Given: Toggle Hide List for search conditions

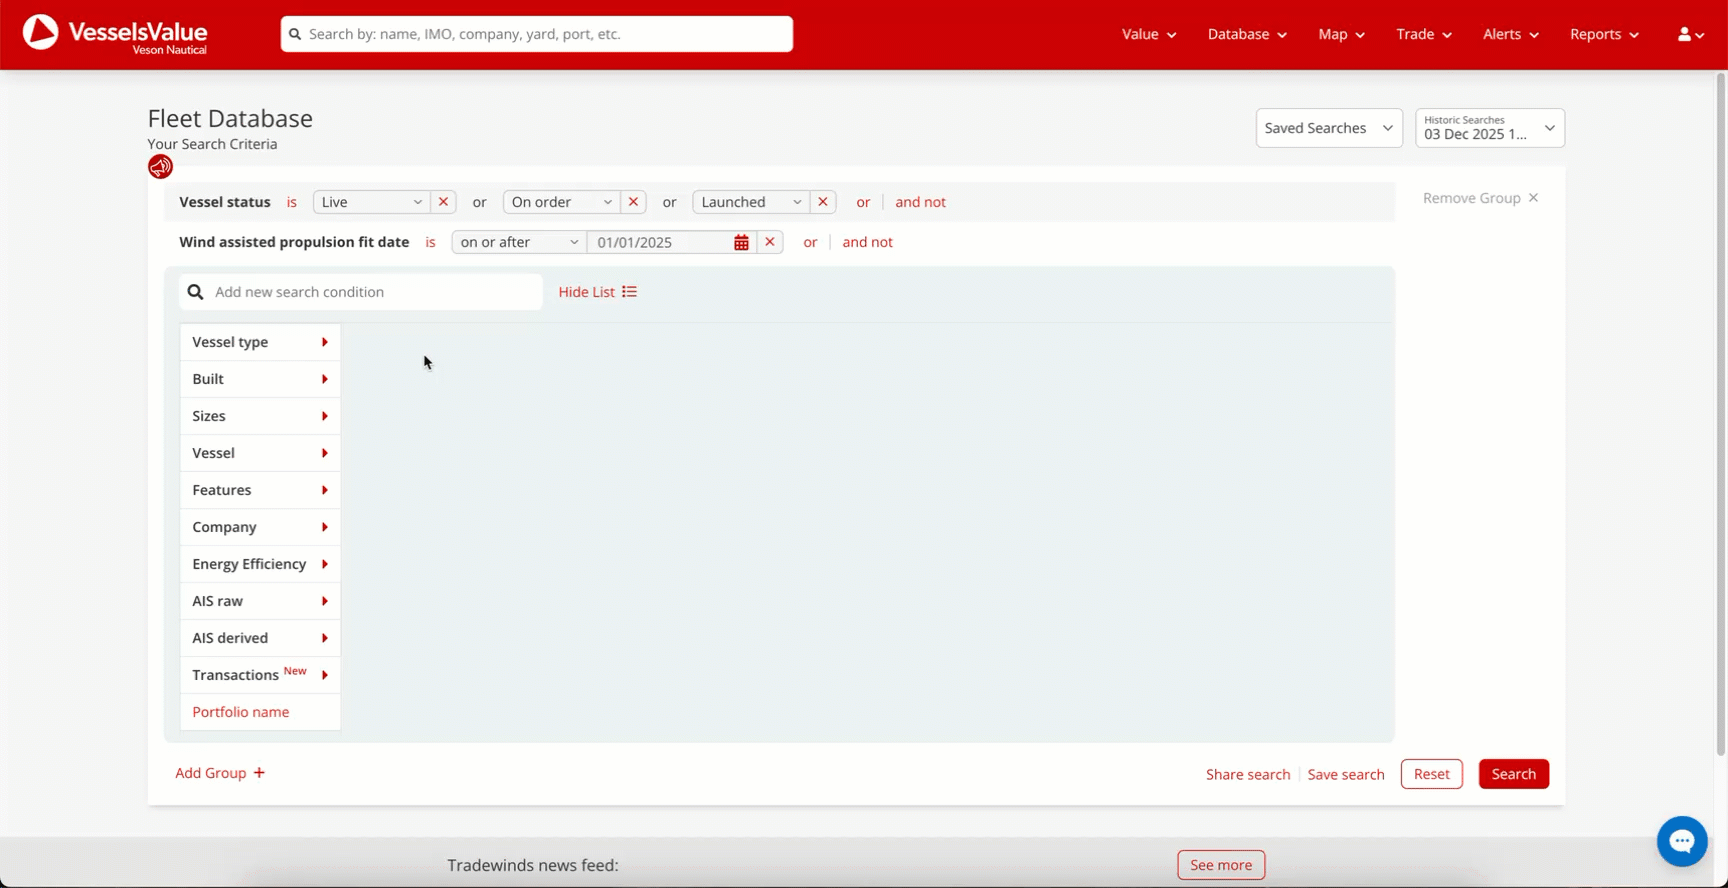Looking at the screenshot, I should pyautogui.click(x=597, y=292).
